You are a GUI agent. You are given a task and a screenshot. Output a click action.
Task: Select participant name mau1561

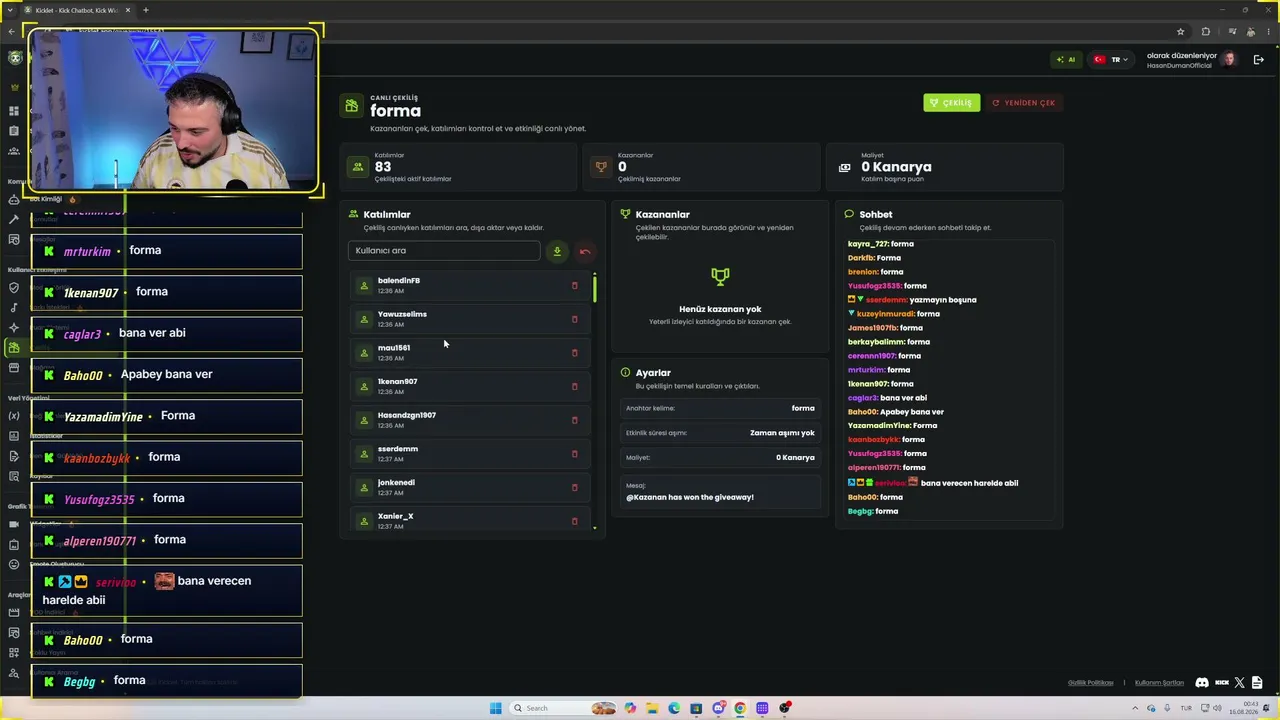pos(394,348)
